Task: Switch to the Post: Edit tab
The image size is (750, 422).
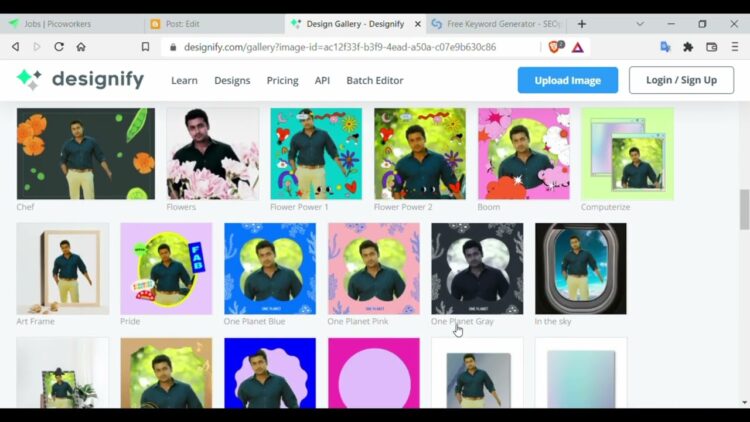Action: pos(214,24)
